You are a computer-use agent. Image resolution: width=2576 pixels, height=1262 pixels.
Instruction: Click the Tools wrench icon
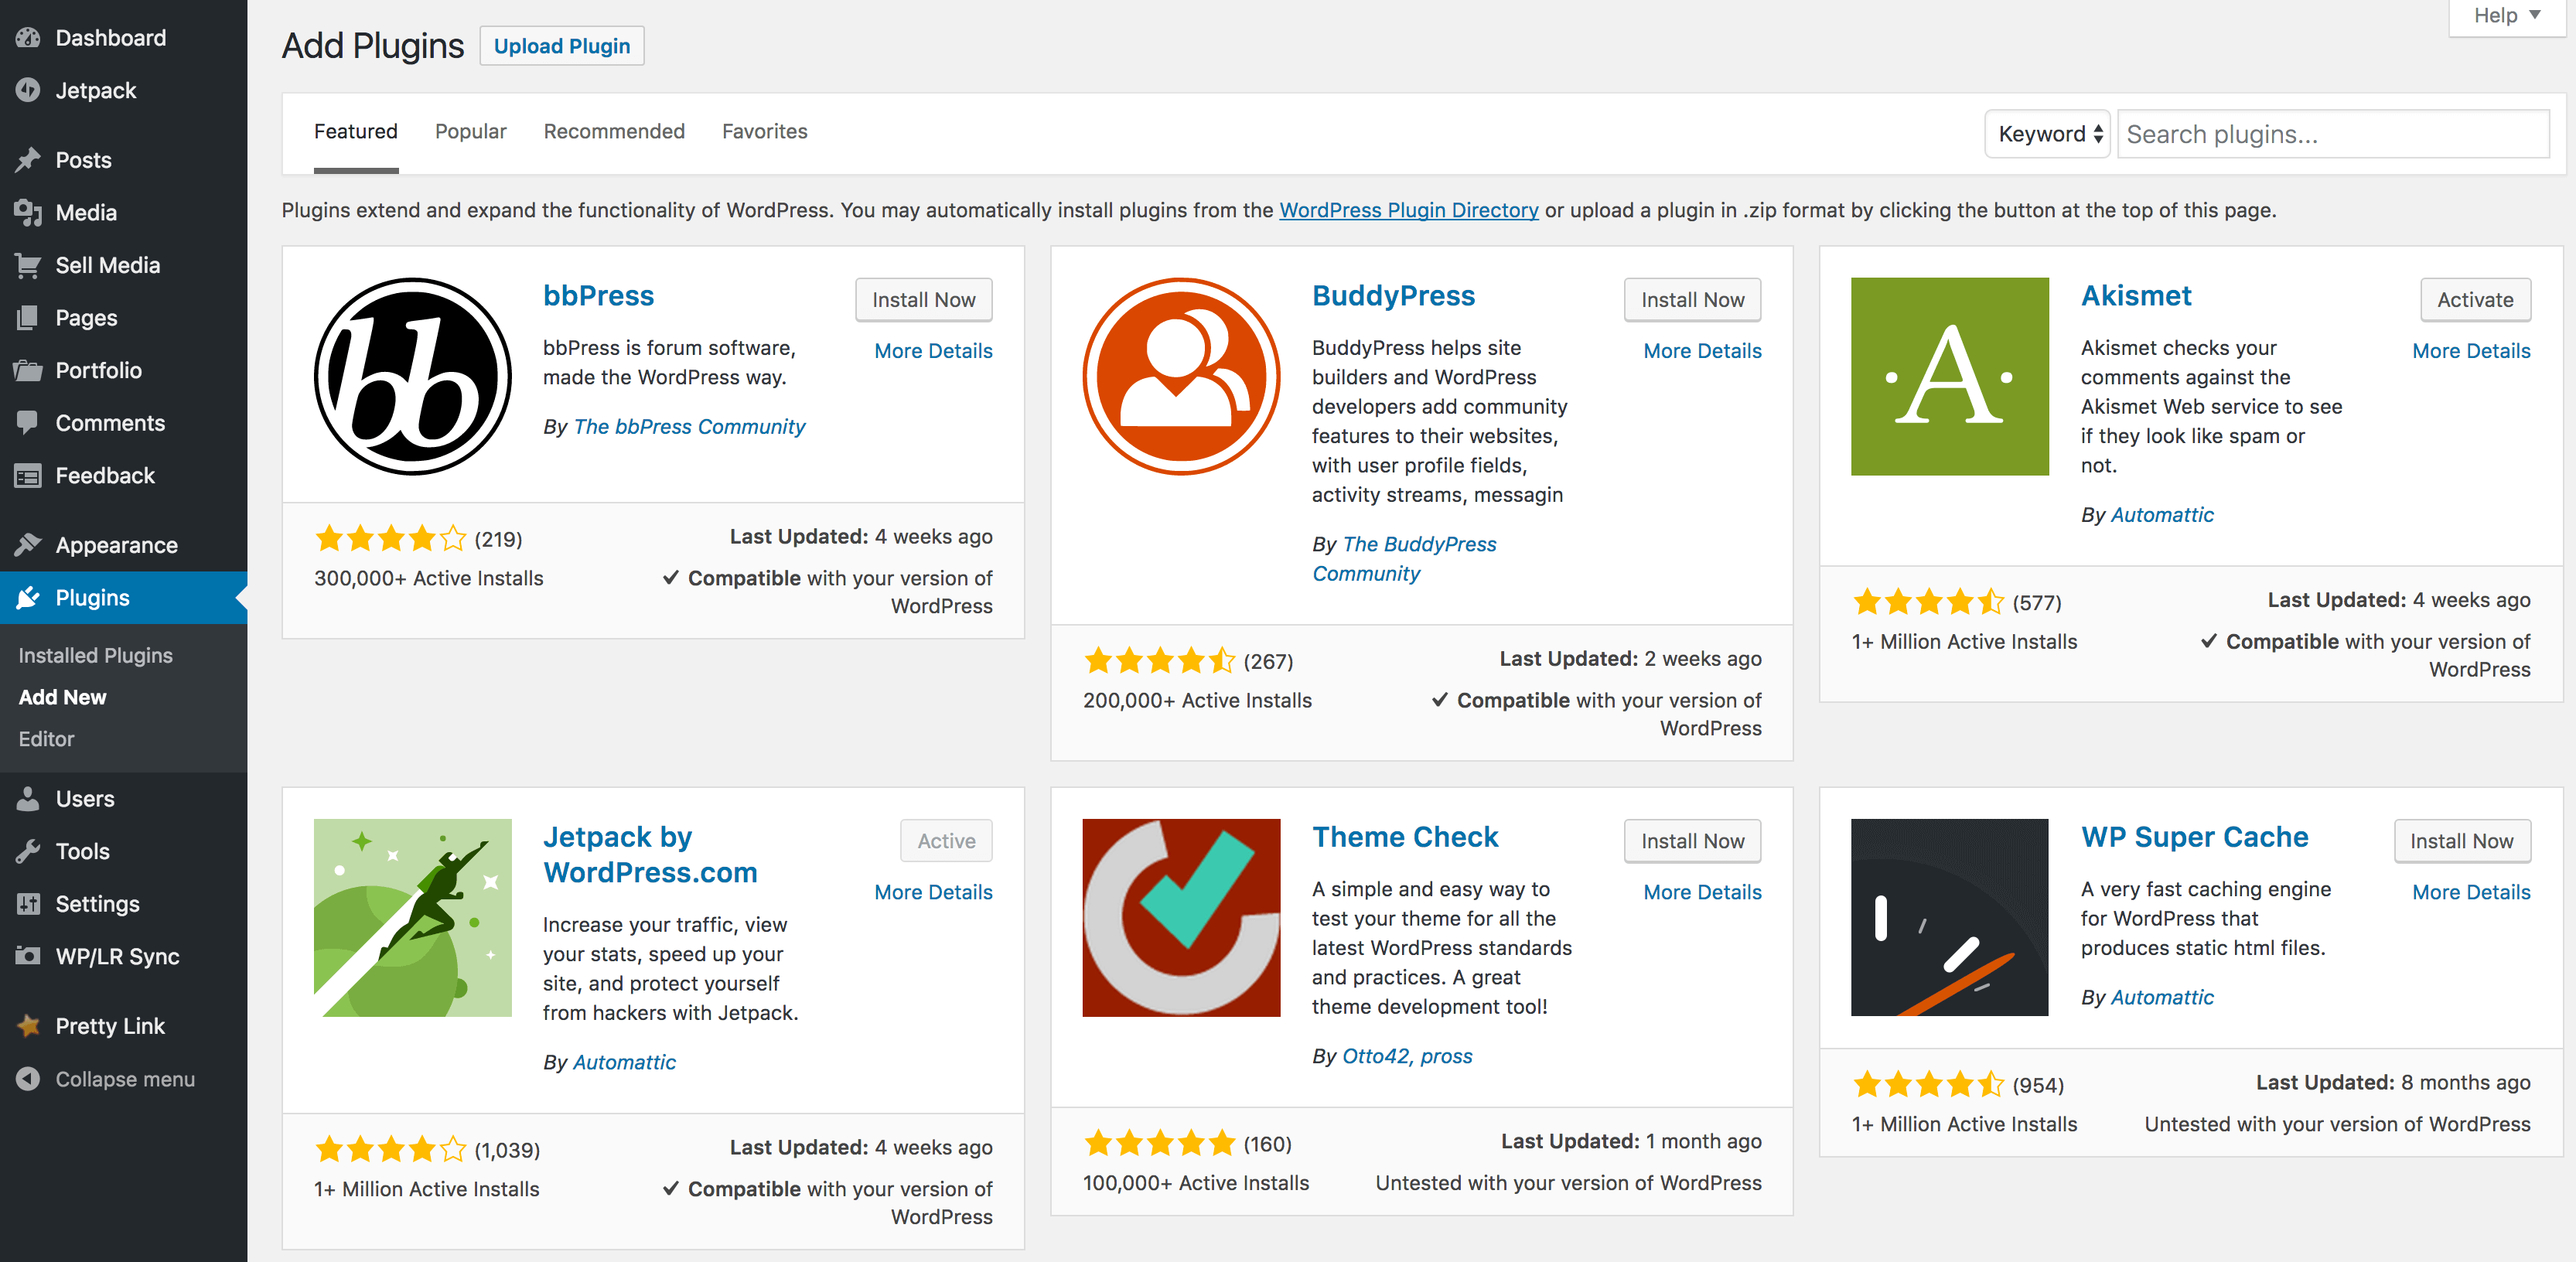(x=28, y=851)
